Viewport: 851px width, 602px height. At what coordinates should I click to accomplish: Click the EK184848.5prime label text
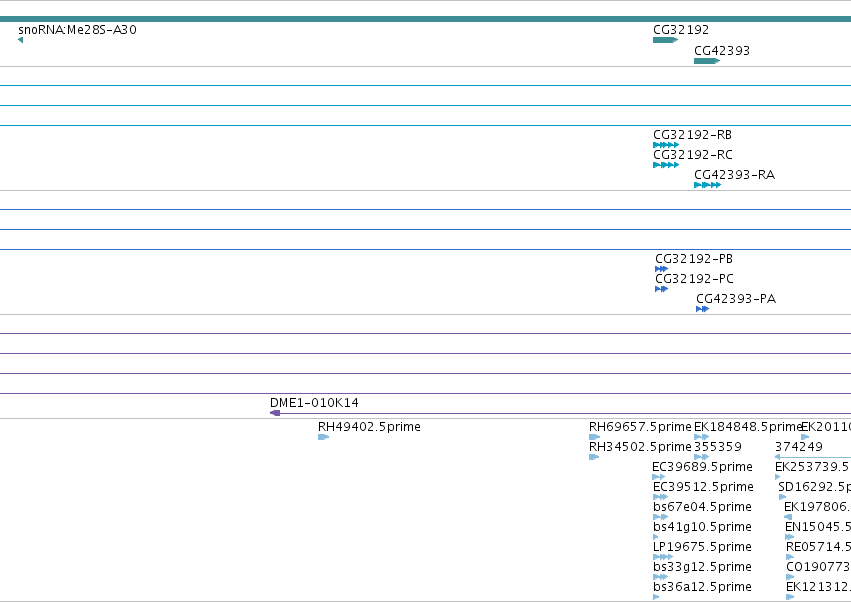coord(748,427)
